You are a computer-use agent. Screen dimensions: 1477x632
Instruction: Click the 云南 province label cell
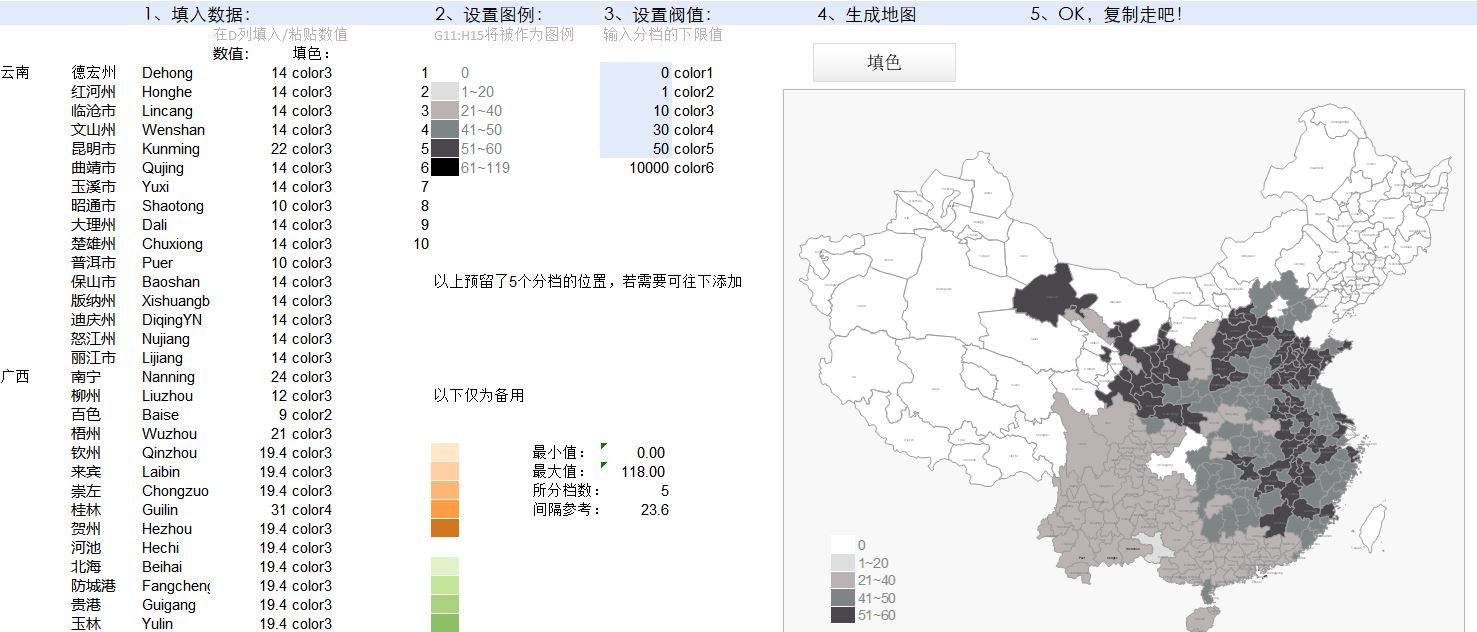click(15, 73)
